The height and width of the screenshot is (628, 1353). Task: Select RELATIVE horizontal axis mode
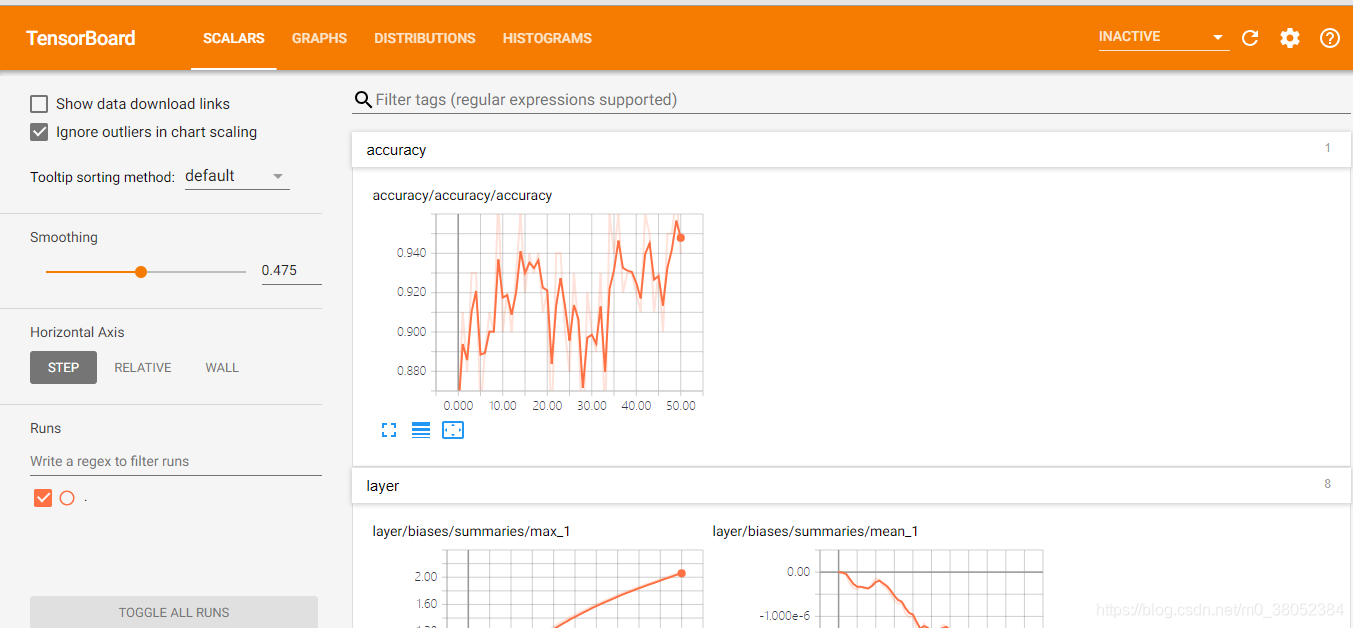click(x=142, y=367)
